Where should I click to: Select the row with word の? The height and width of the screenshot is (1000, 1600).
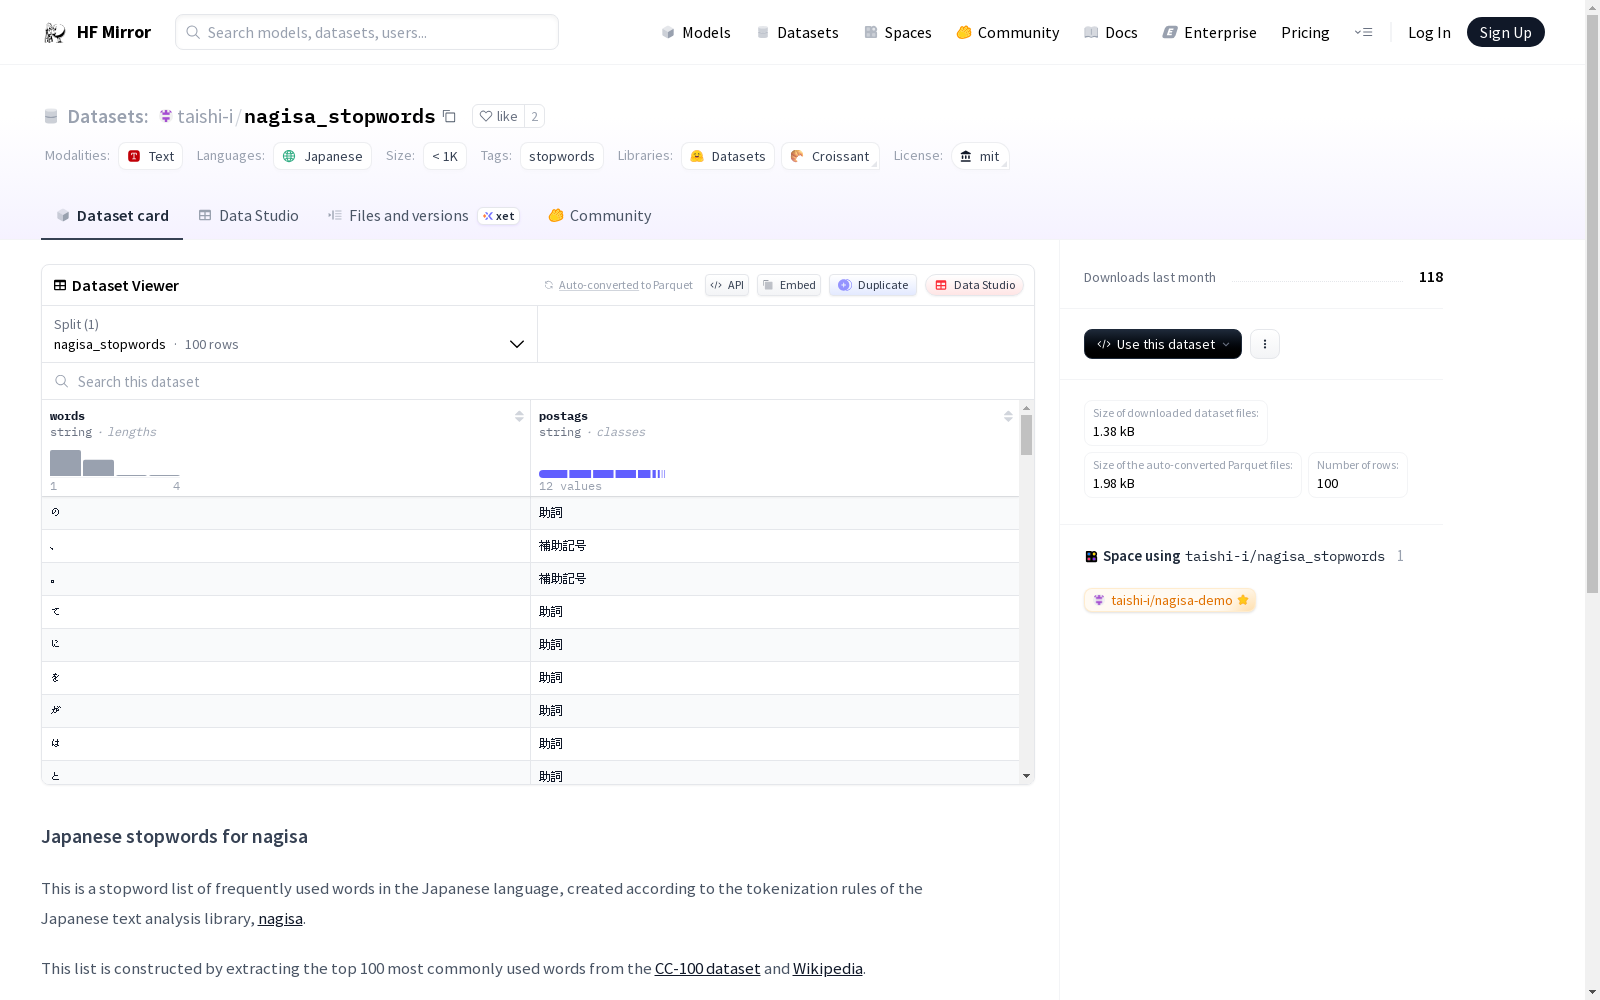coord(530,513)
